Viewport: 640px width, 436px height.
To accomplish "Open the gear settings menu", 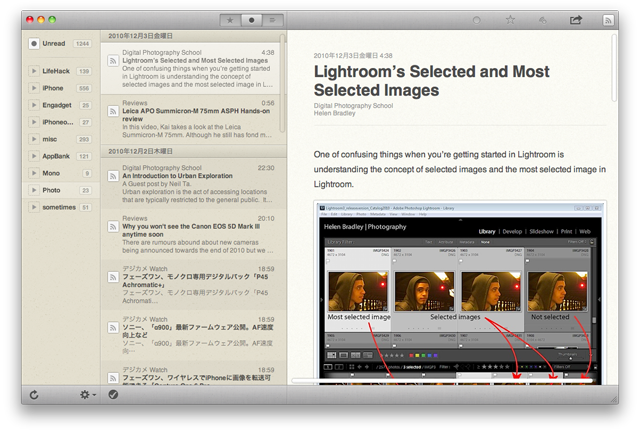I will (x=87, y=395).
